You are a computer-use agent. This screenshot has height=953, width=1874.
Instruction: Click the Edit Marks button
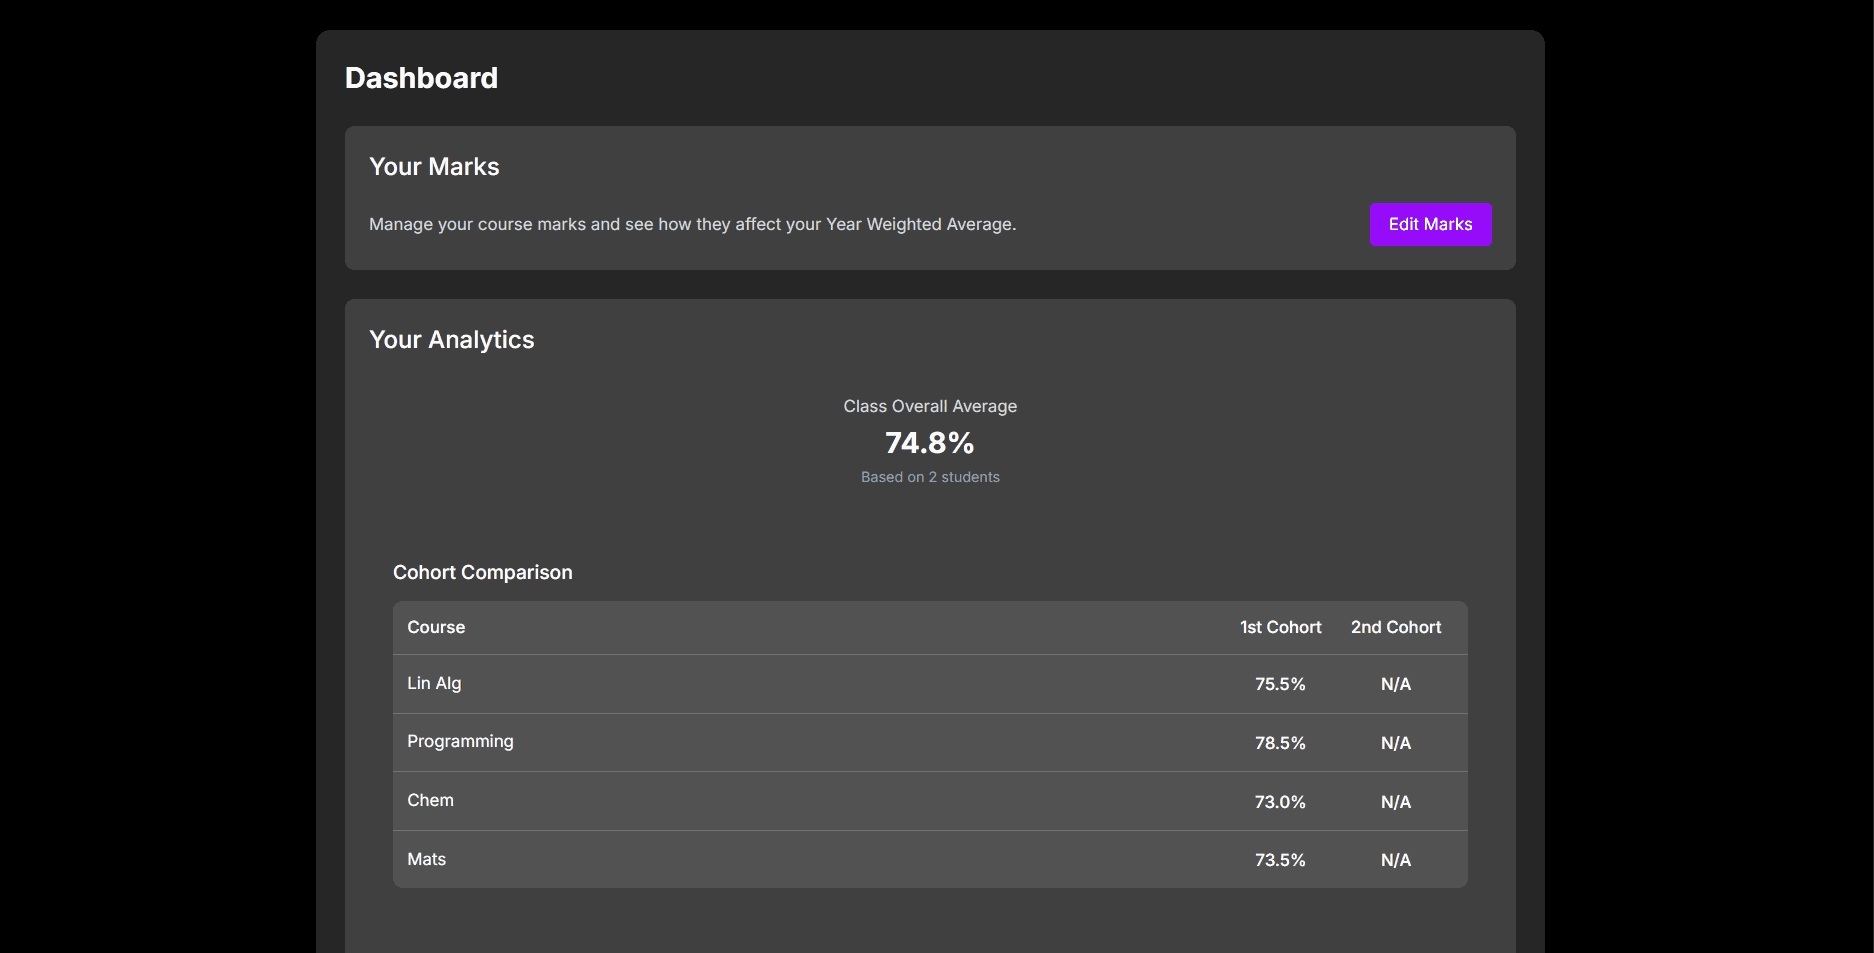pos(1430,224)
